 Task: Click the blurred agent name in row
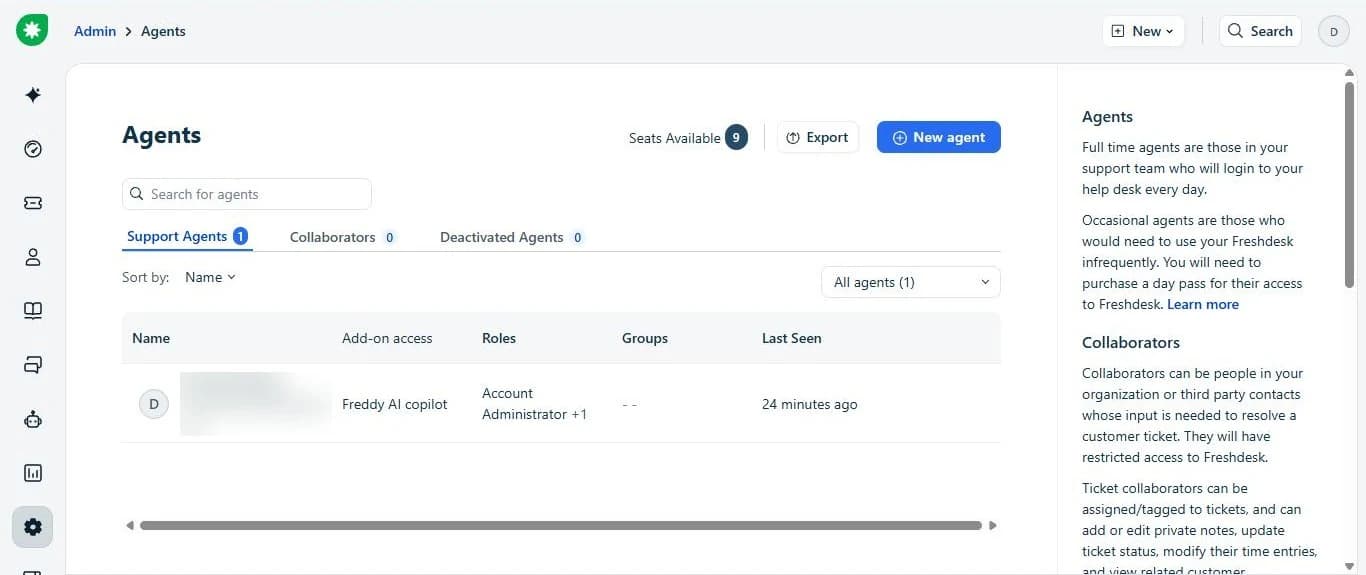tap(256, 404)
